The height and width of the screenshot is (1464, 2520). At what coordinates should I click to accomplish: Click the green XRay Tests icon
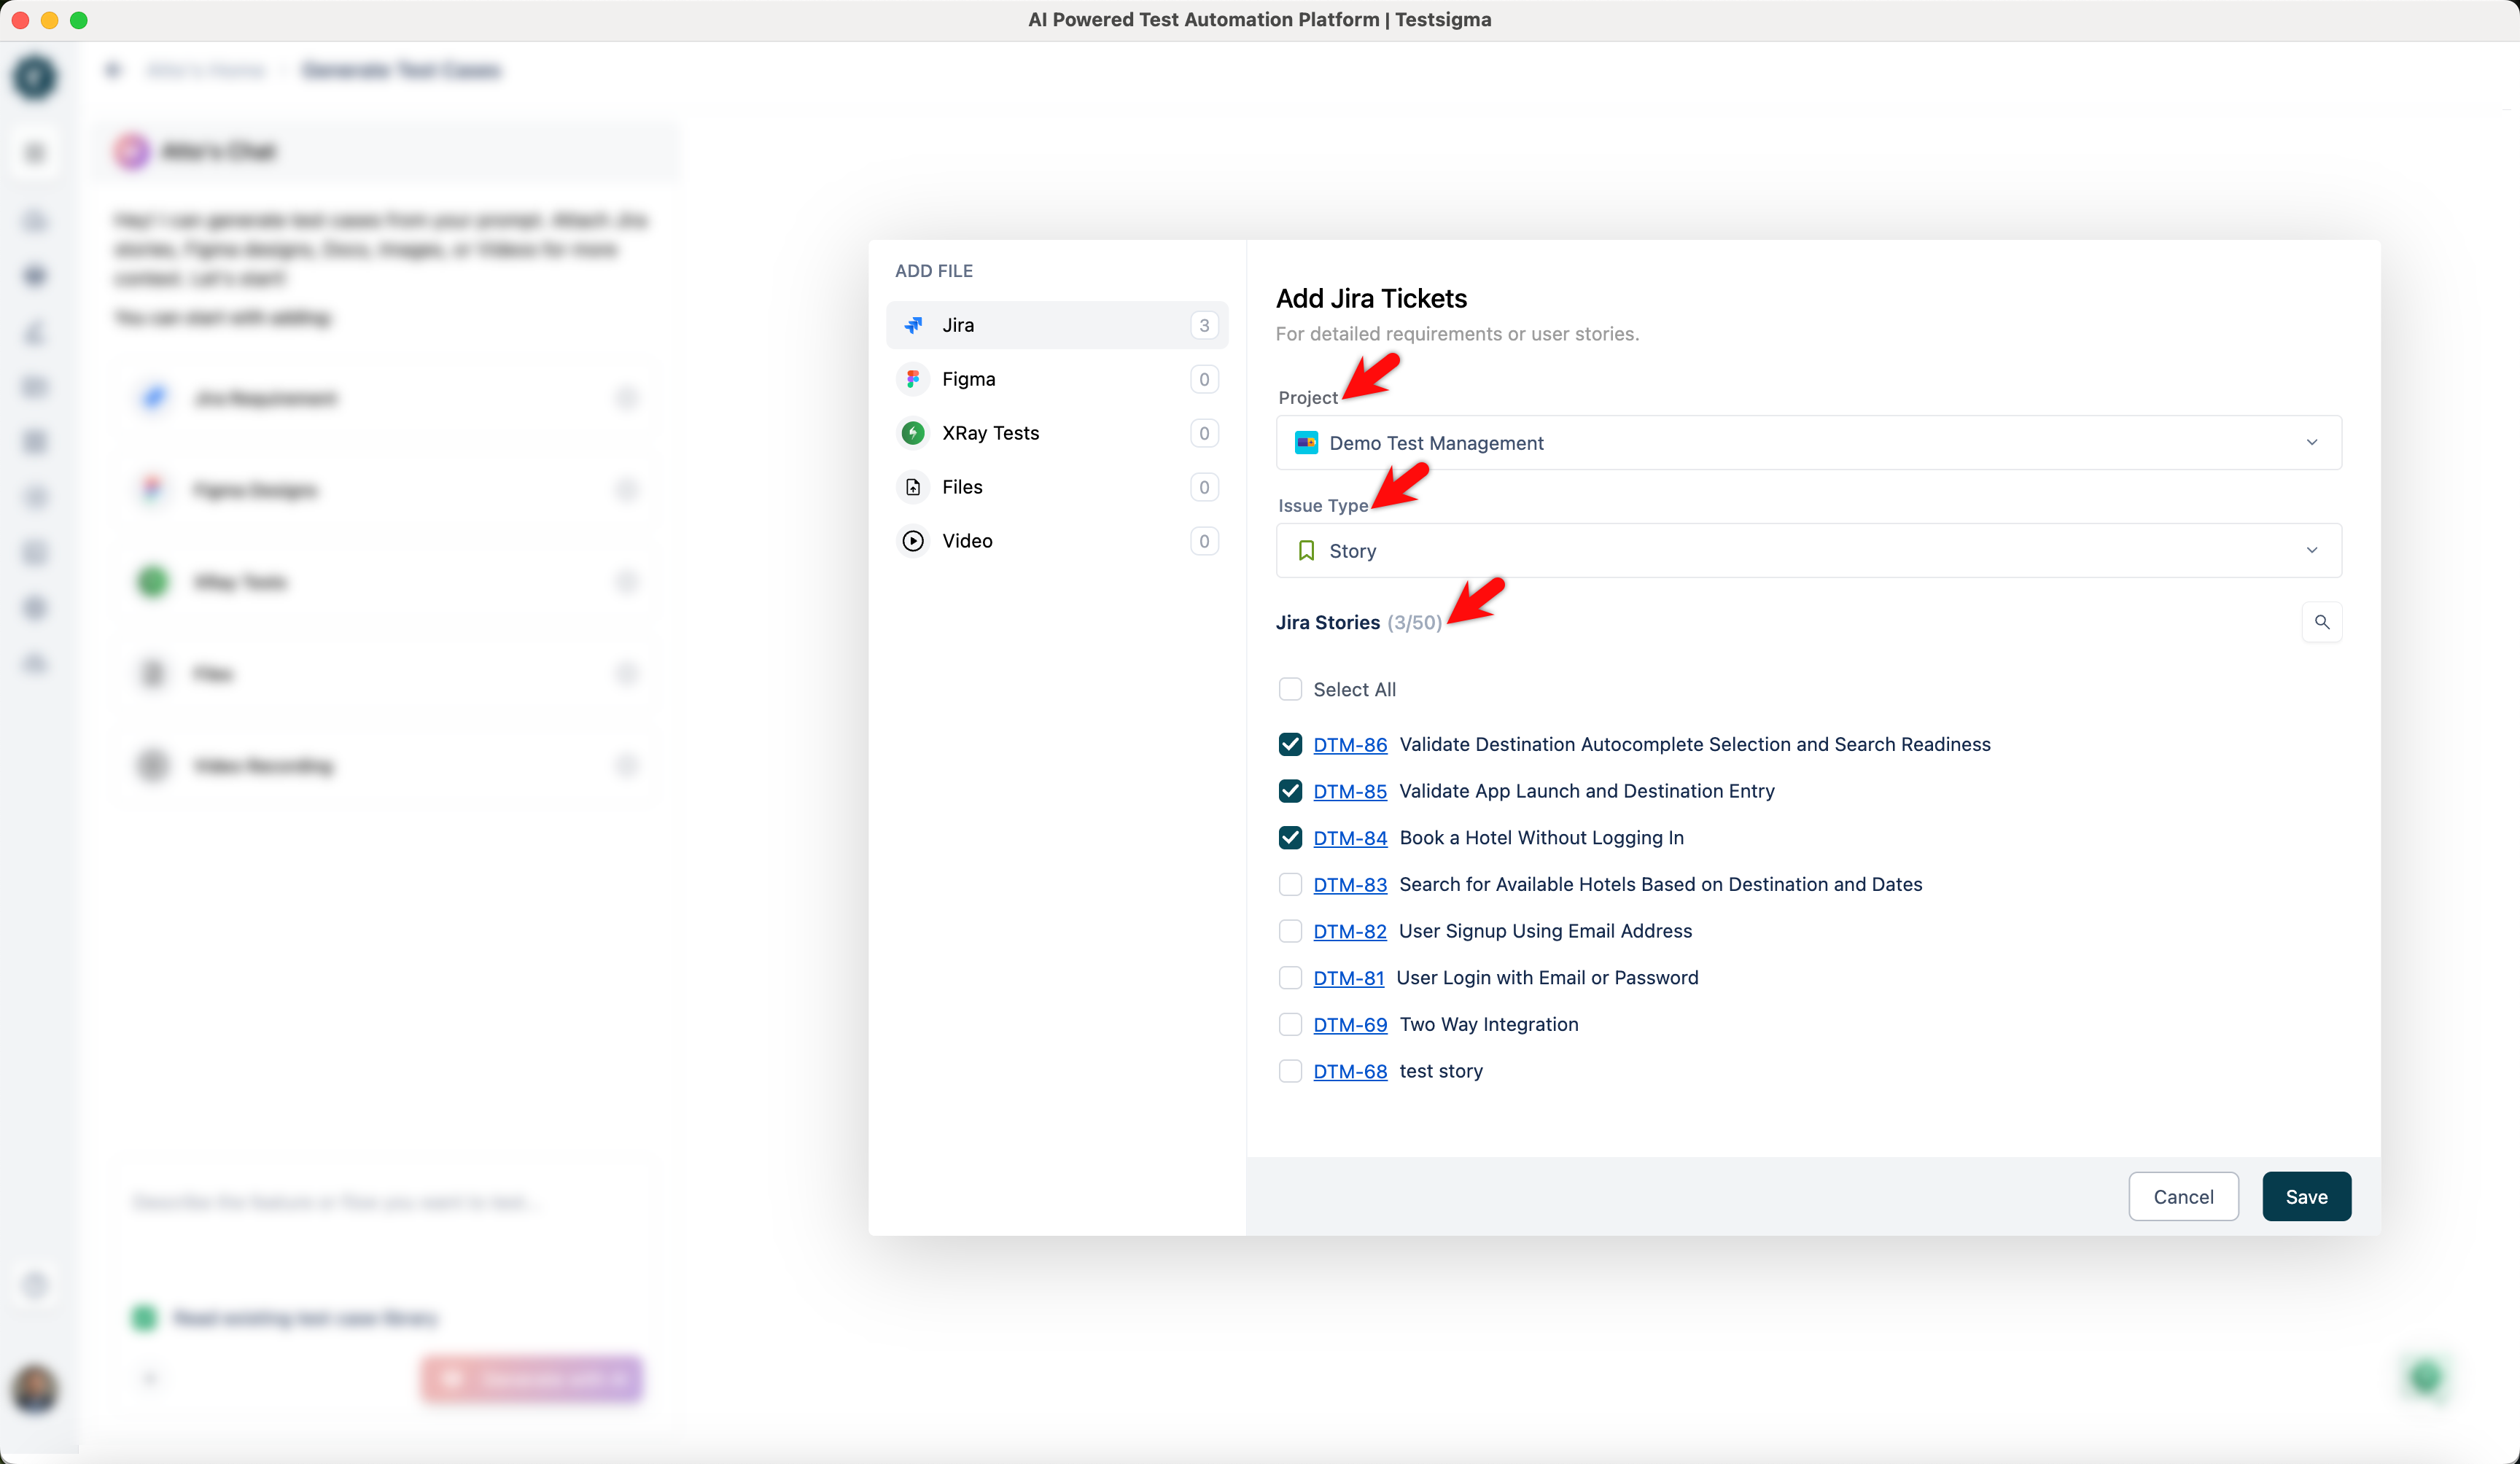click(913, 433)
